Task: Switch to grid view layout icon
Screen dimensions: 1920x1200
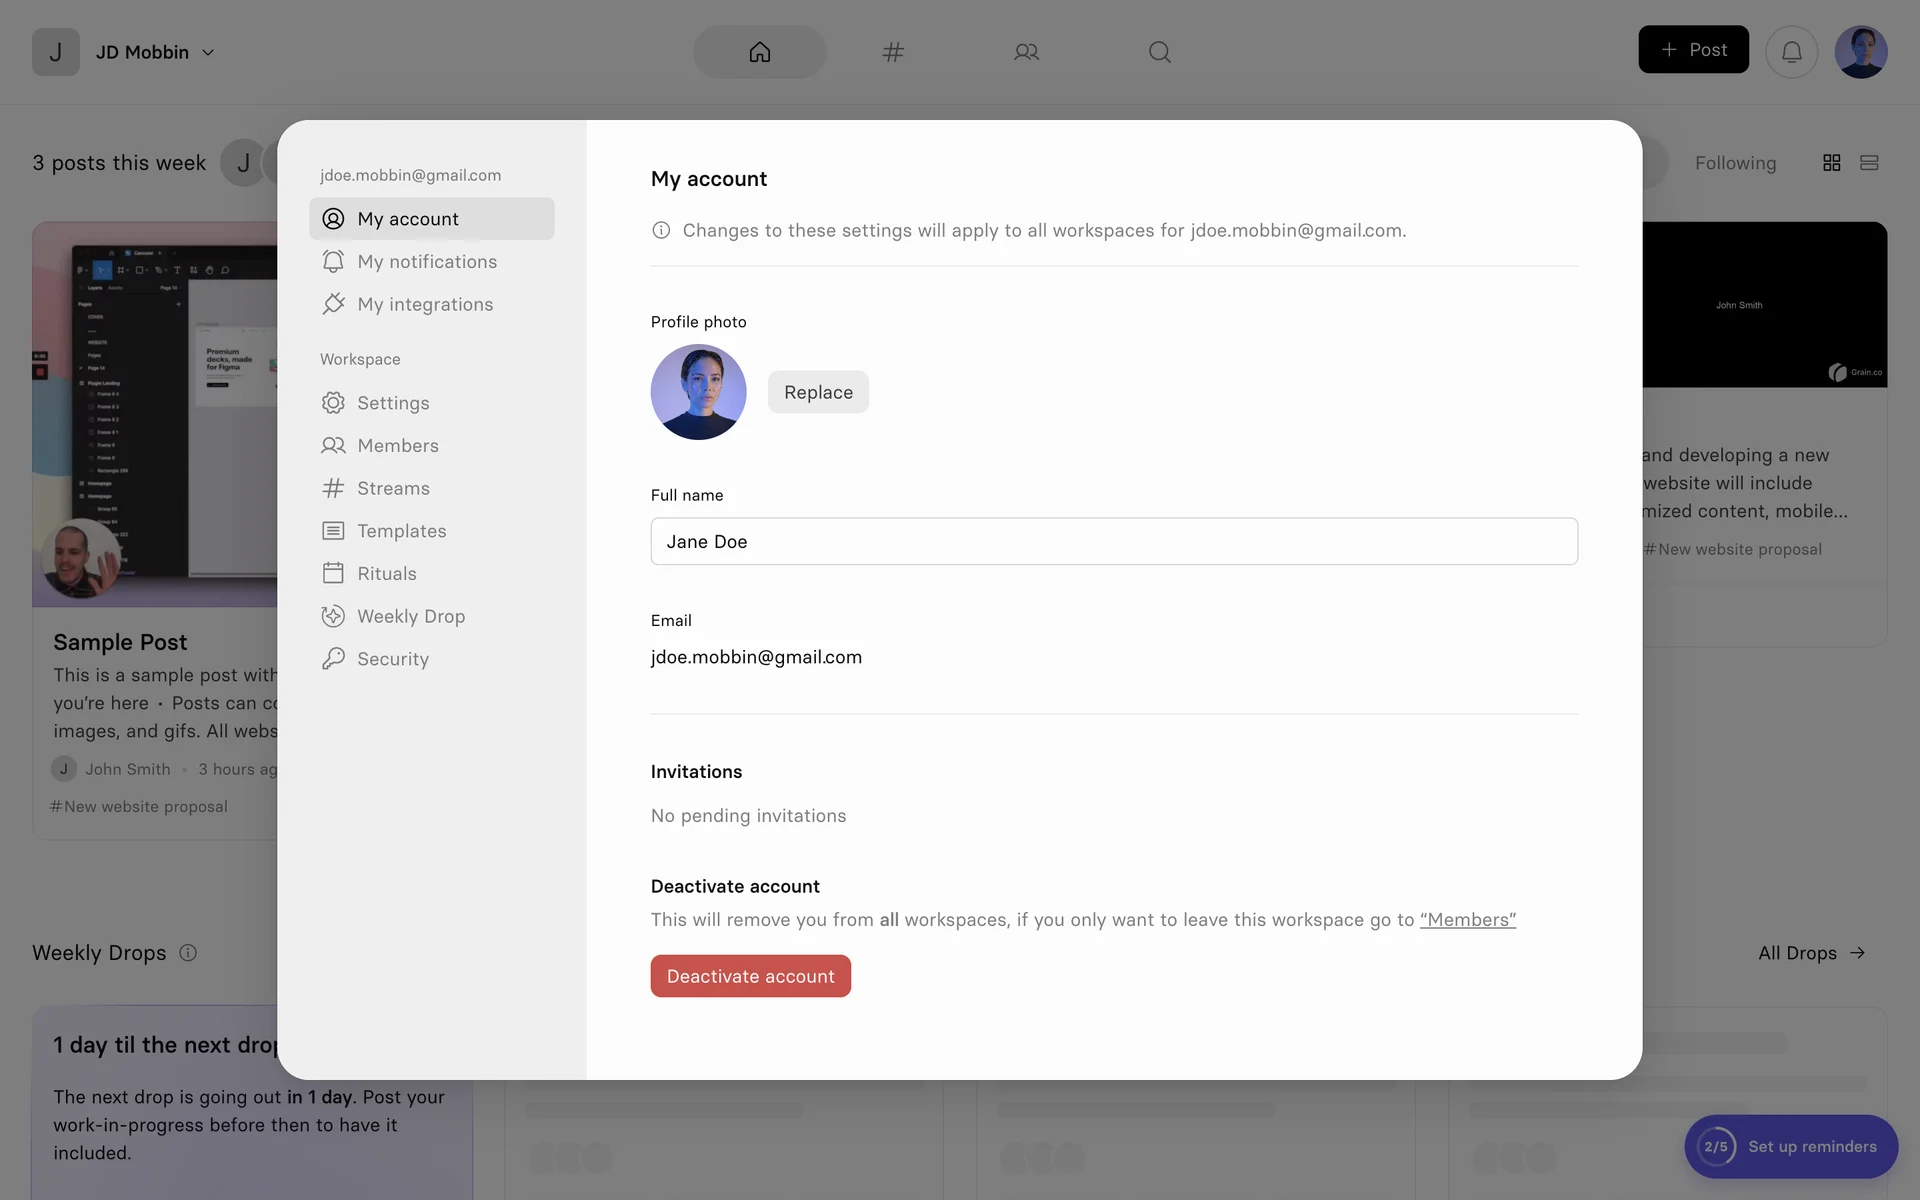Action: tap(1831, 163)
